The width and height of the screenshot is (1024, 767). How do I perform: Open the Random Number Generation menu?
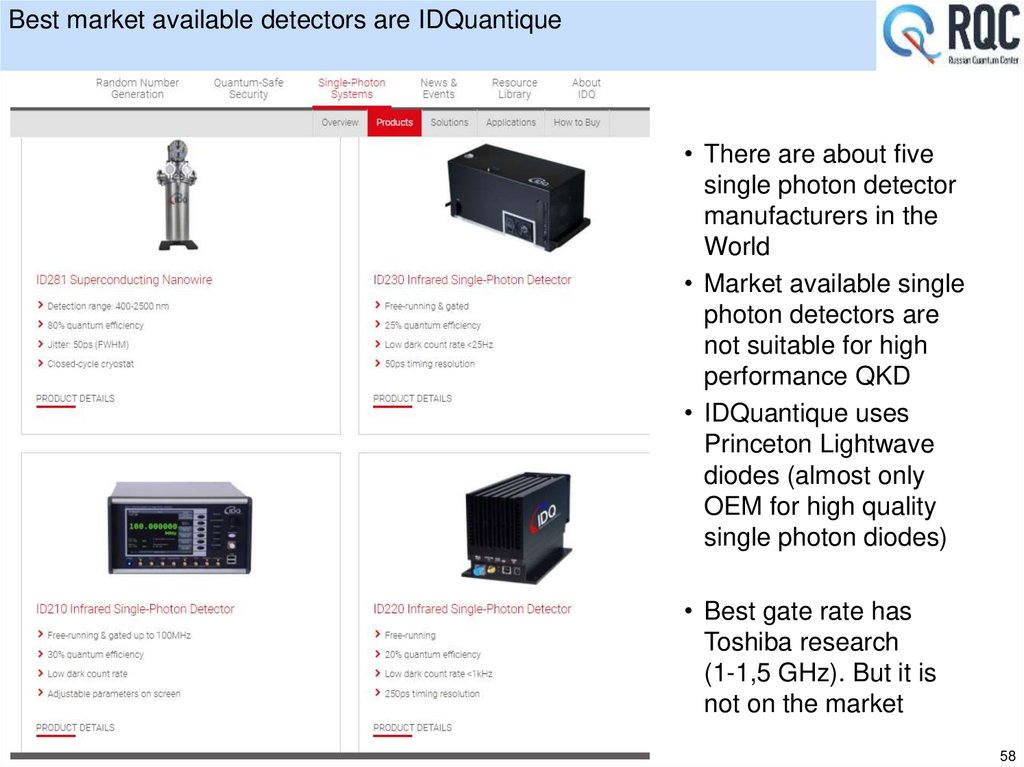click(x=137, y=88)
